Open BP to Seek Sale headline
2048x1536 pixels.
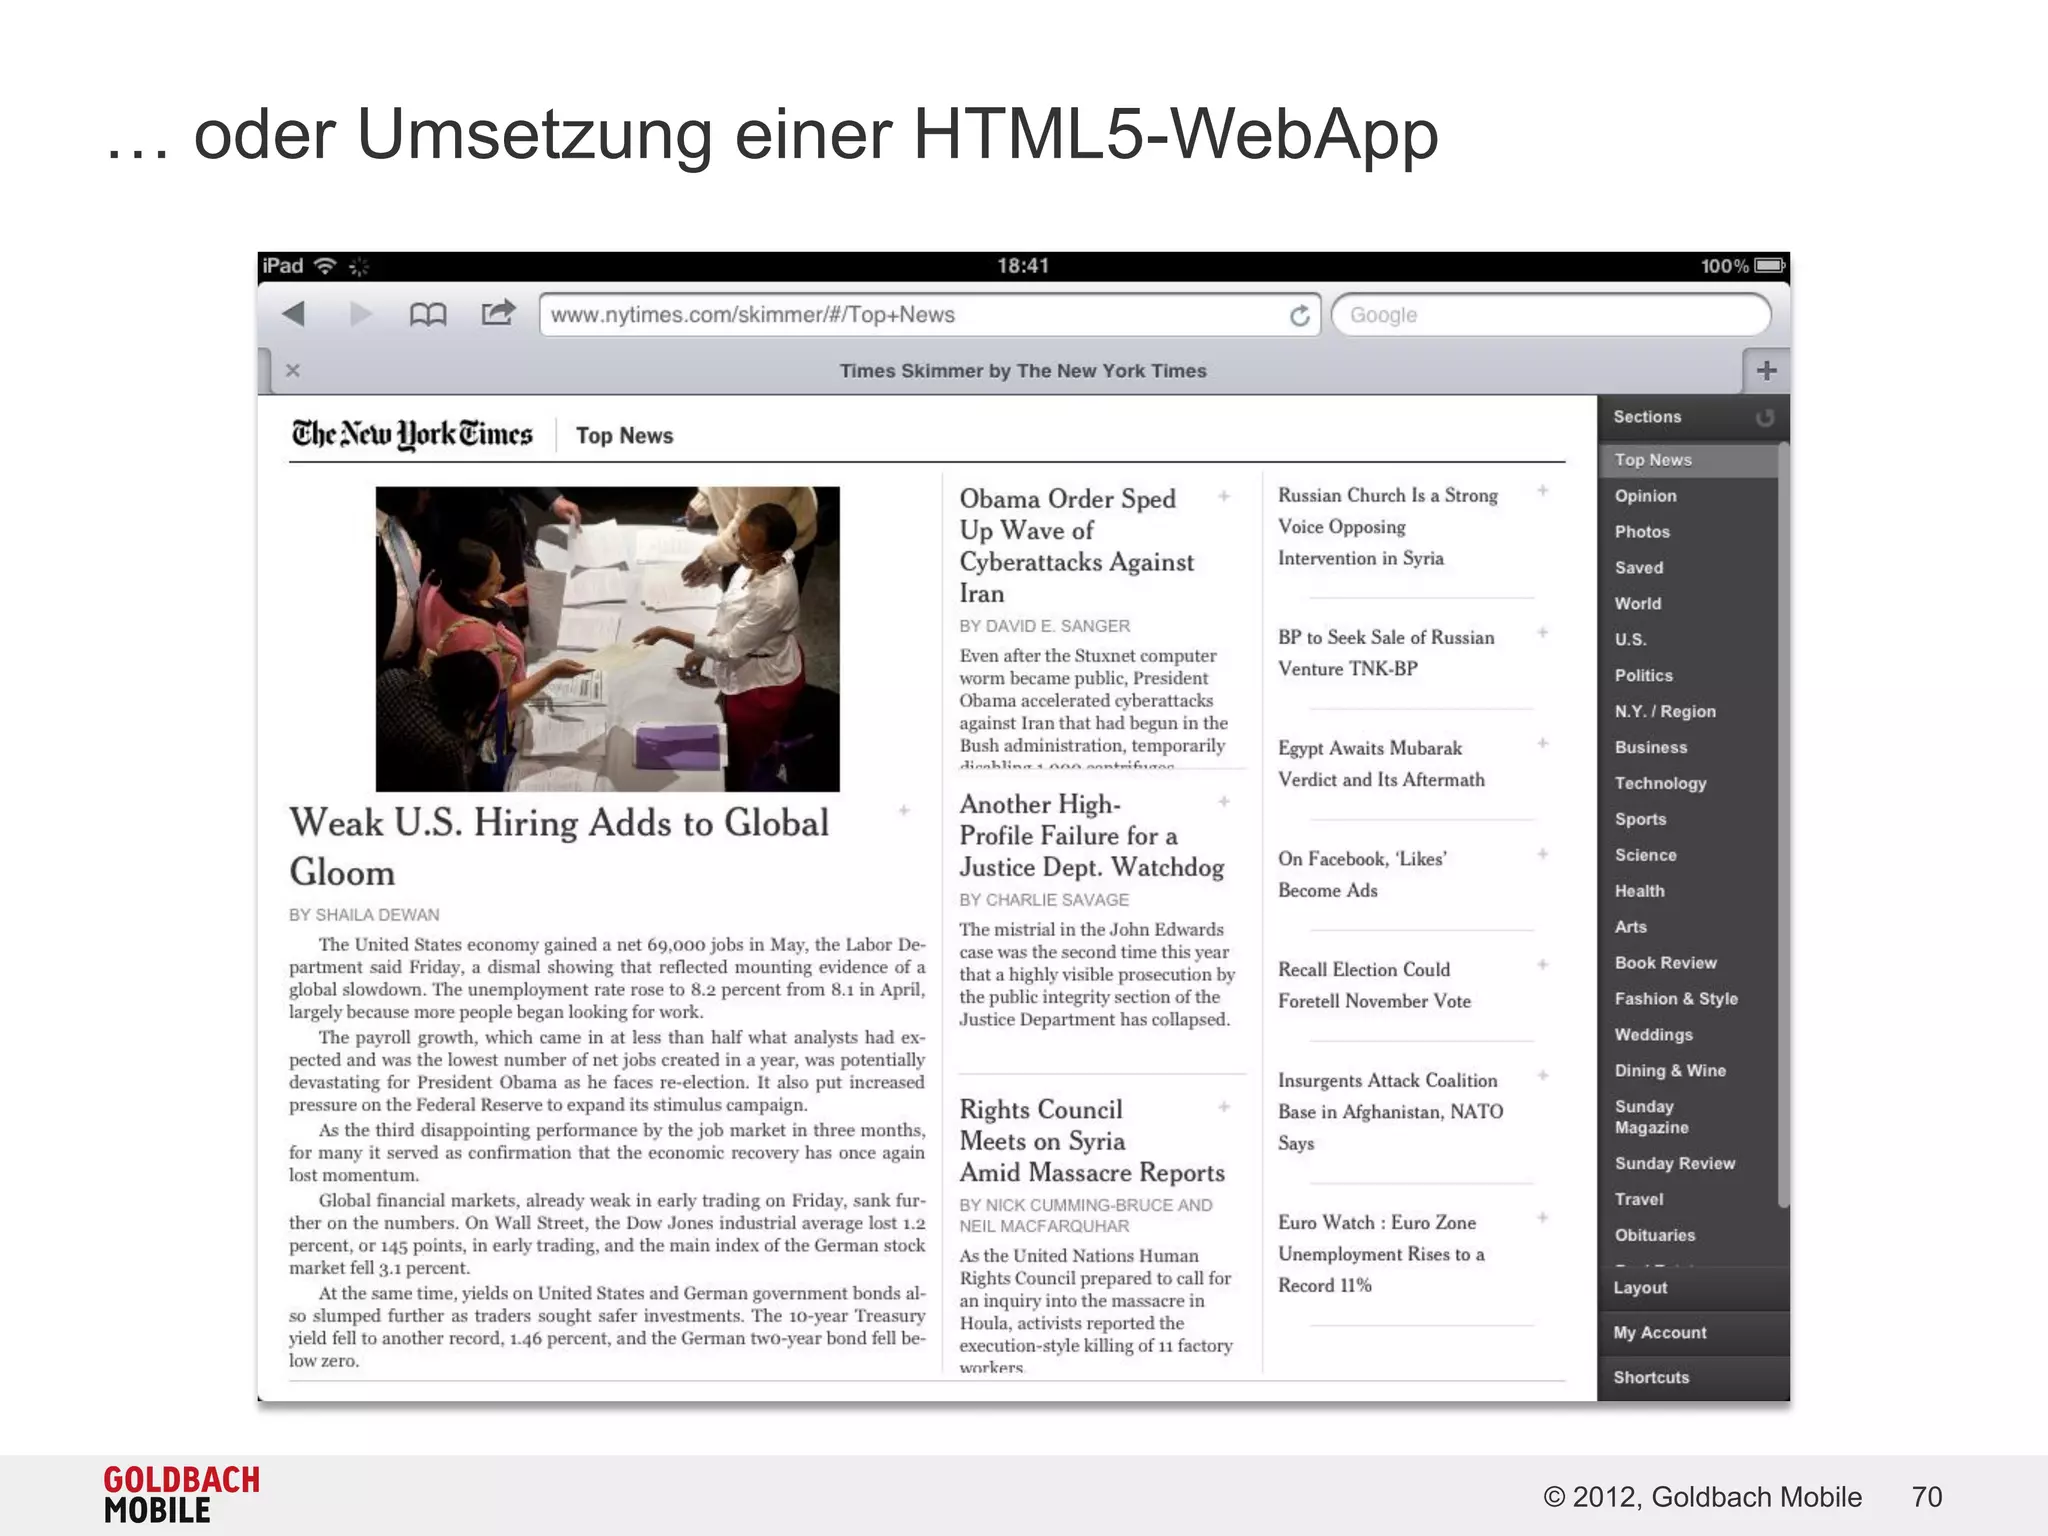coord(1386,653)
